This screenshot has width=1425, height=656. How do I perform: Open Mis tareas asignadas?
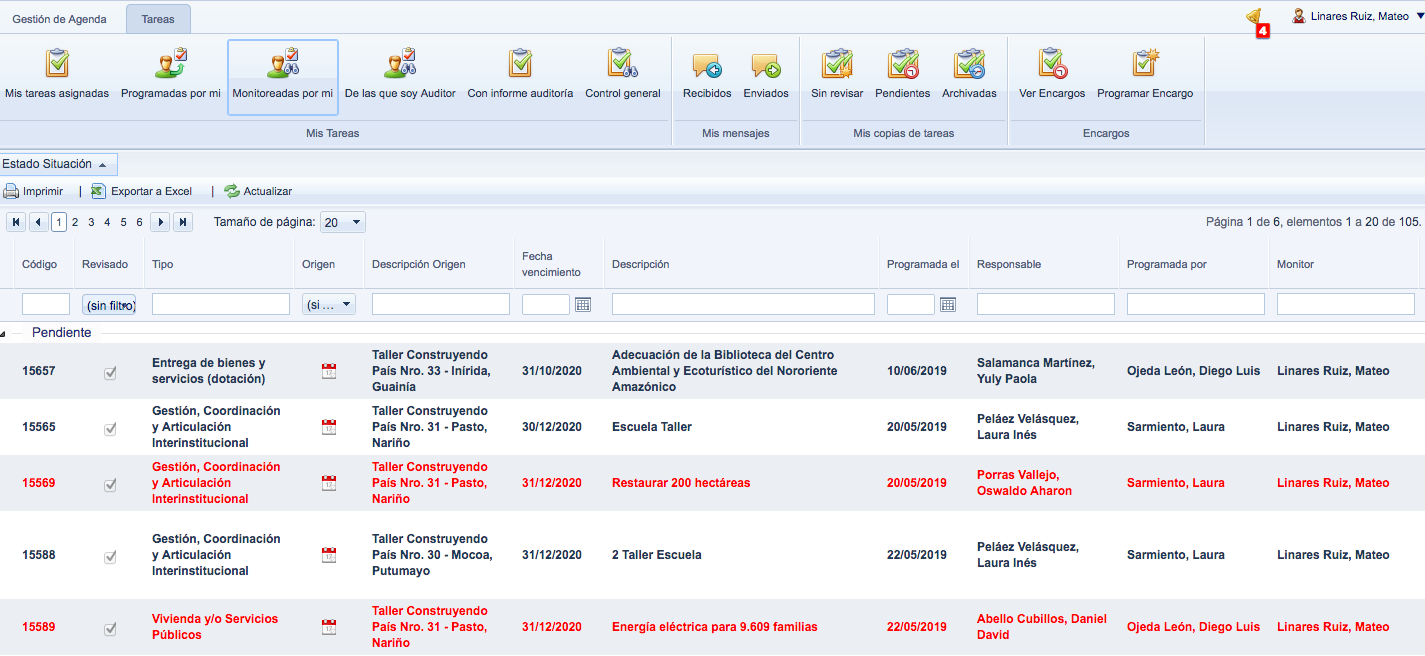[57, 77]
